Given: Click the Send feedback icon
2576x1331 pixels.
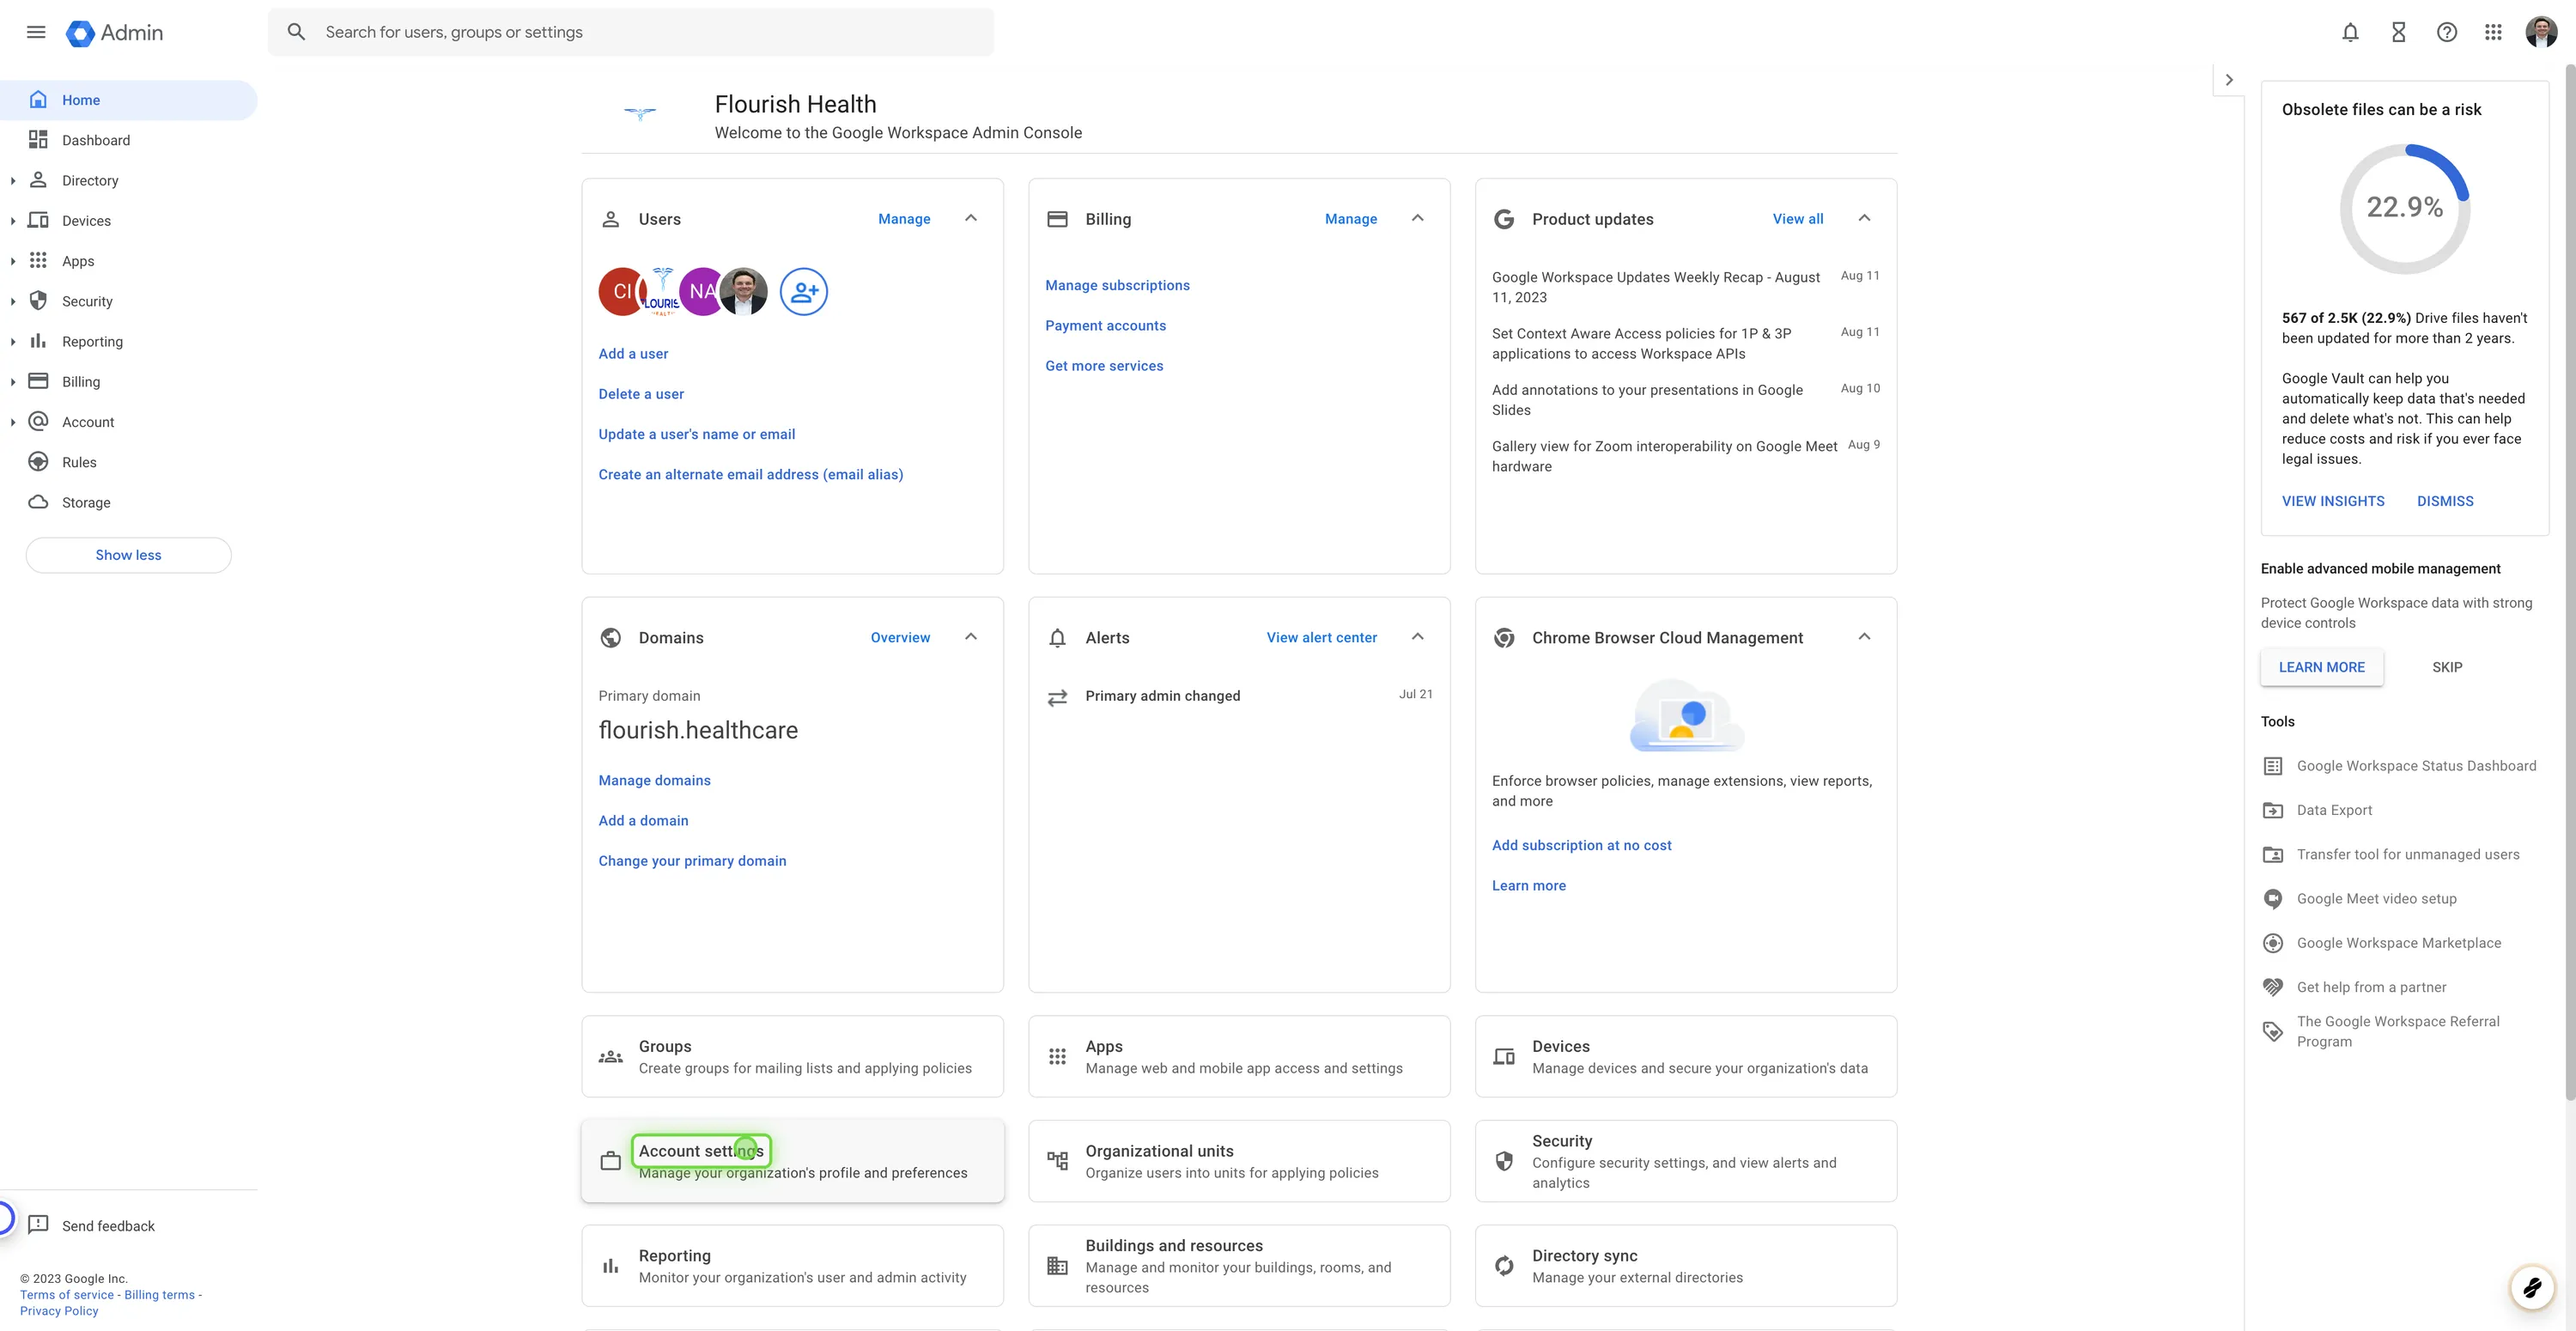Looking at the screenshot, I should point(39,1225).
